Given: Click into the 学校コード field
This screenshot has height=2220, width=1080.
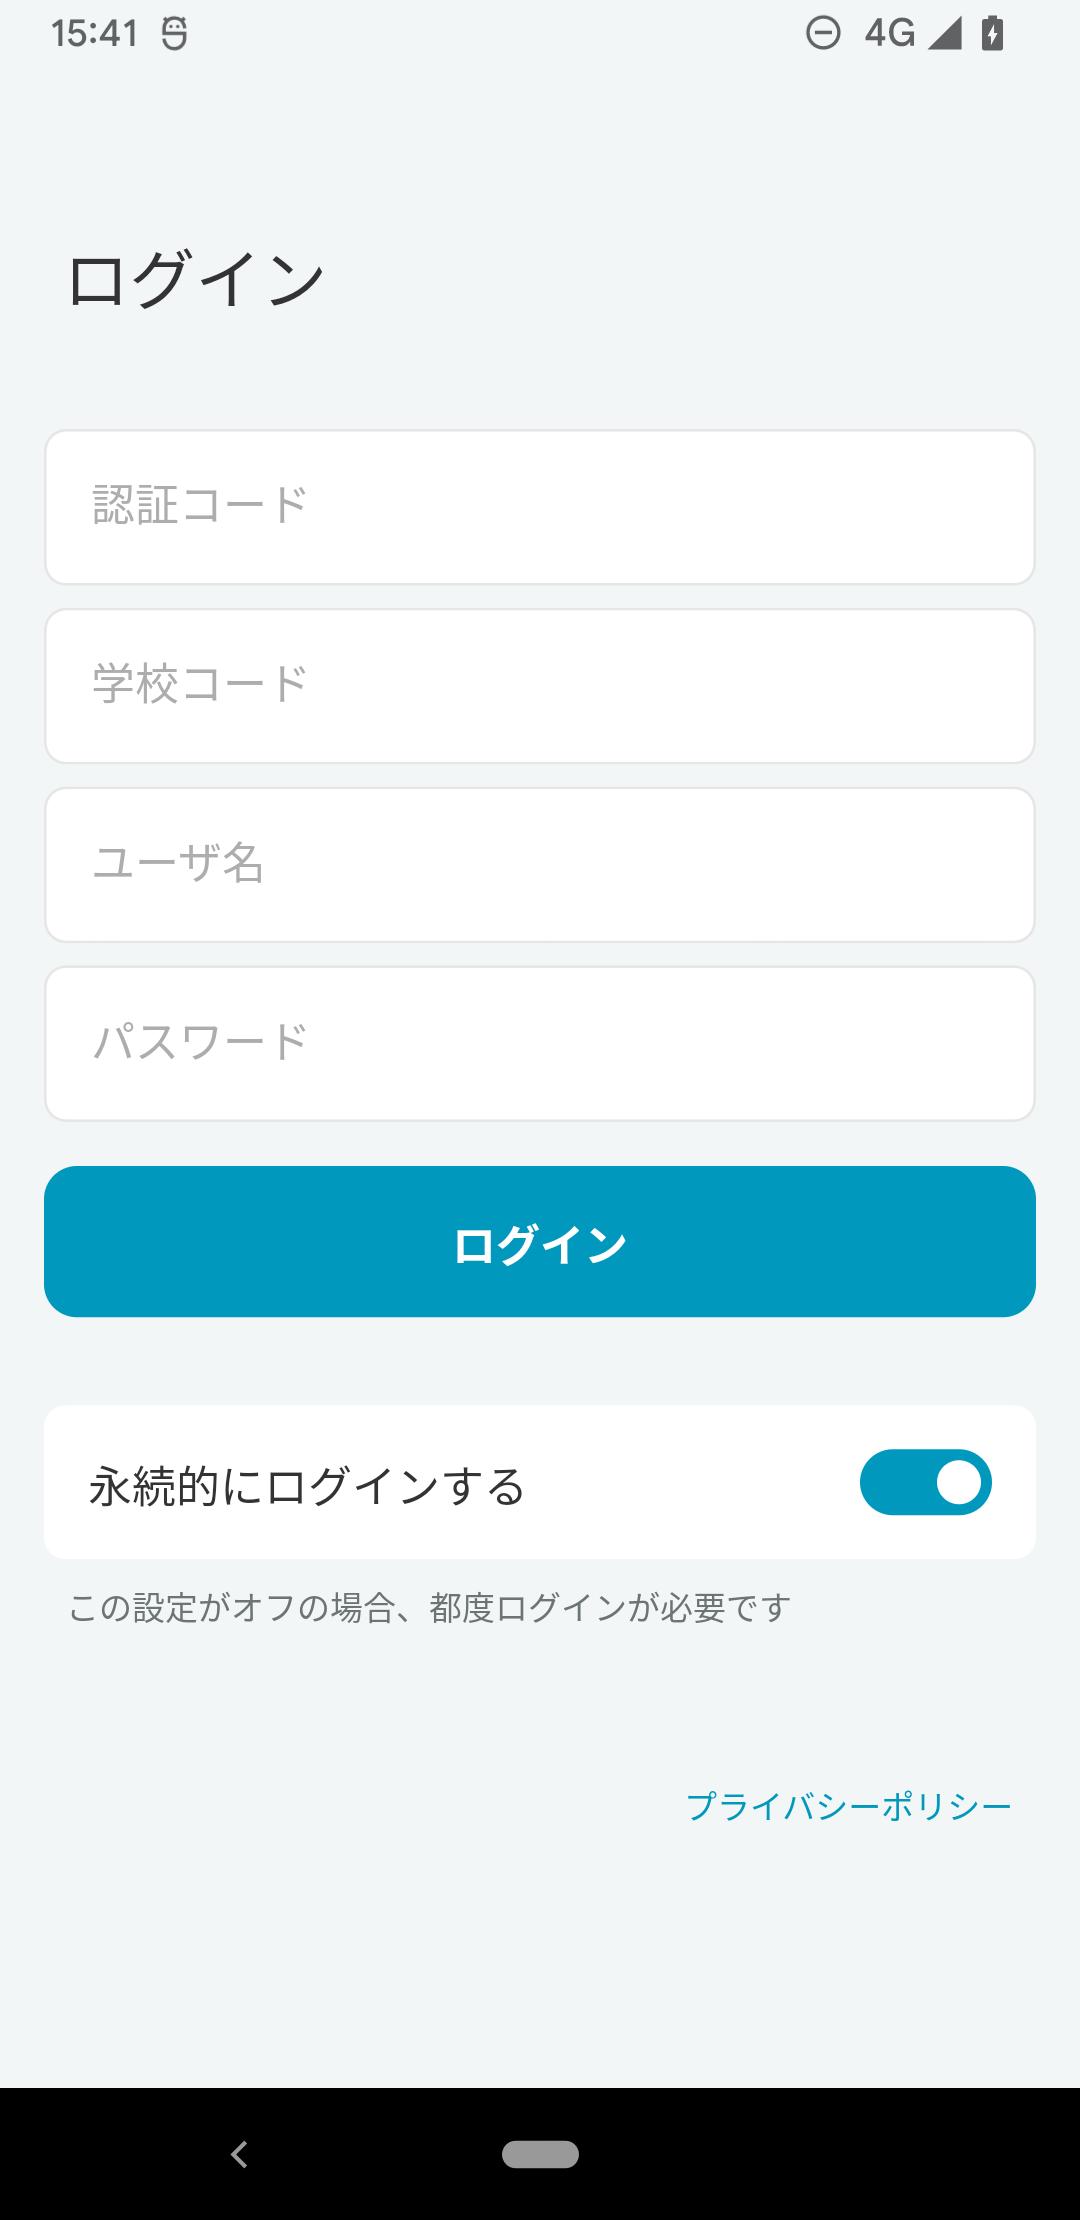Looking at the screenshot, I should tap(540, 686).
